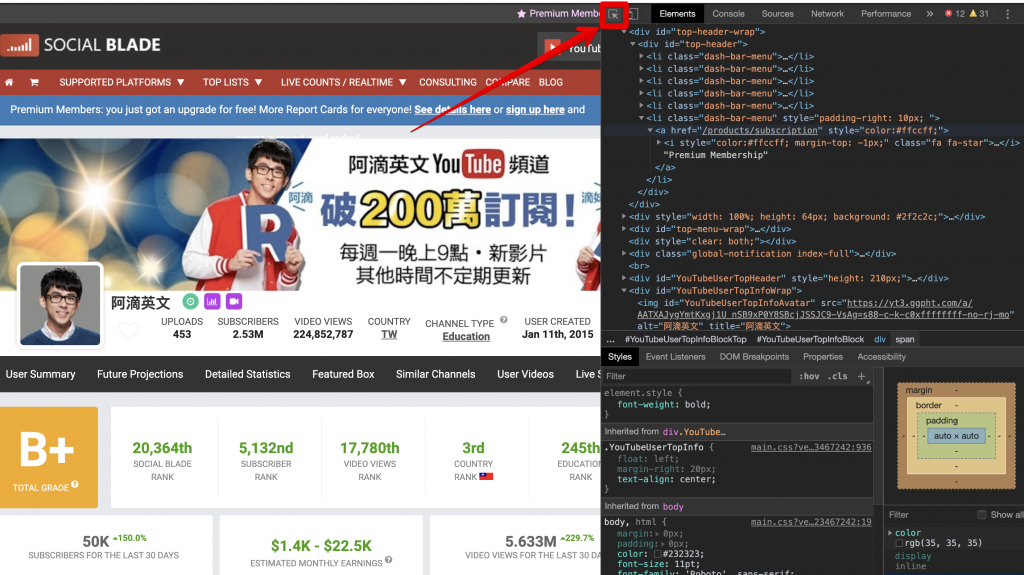Open the Network tab
Screen dimensions: 1024x575
[x=827, y=14]
